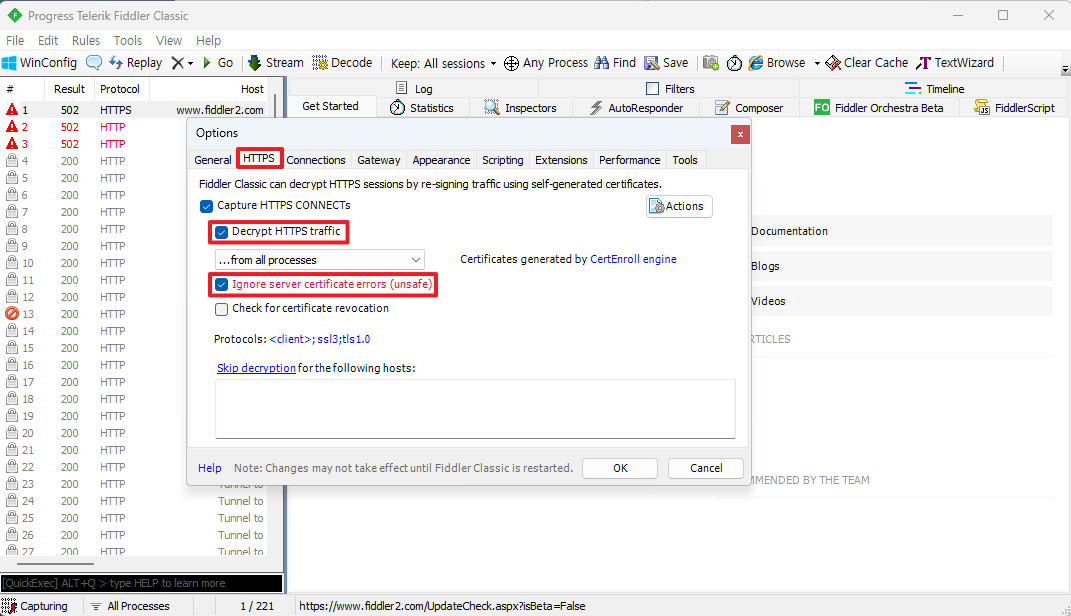The image size is (1071, 616).
Task: Click the Remove X toolbar icon
Action: coord(178,63)
